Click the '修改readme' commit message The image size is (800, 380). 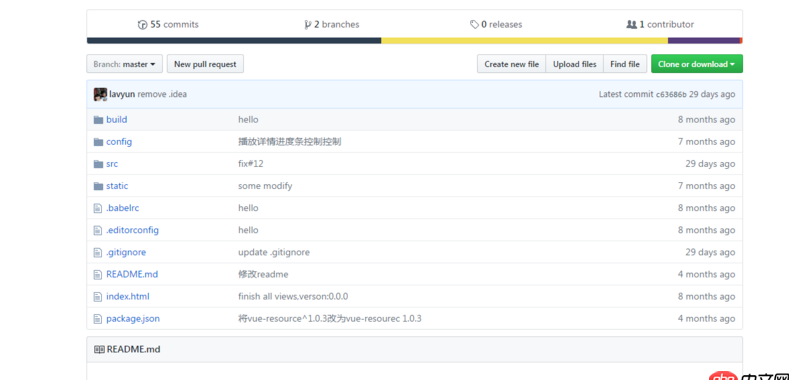263,274
